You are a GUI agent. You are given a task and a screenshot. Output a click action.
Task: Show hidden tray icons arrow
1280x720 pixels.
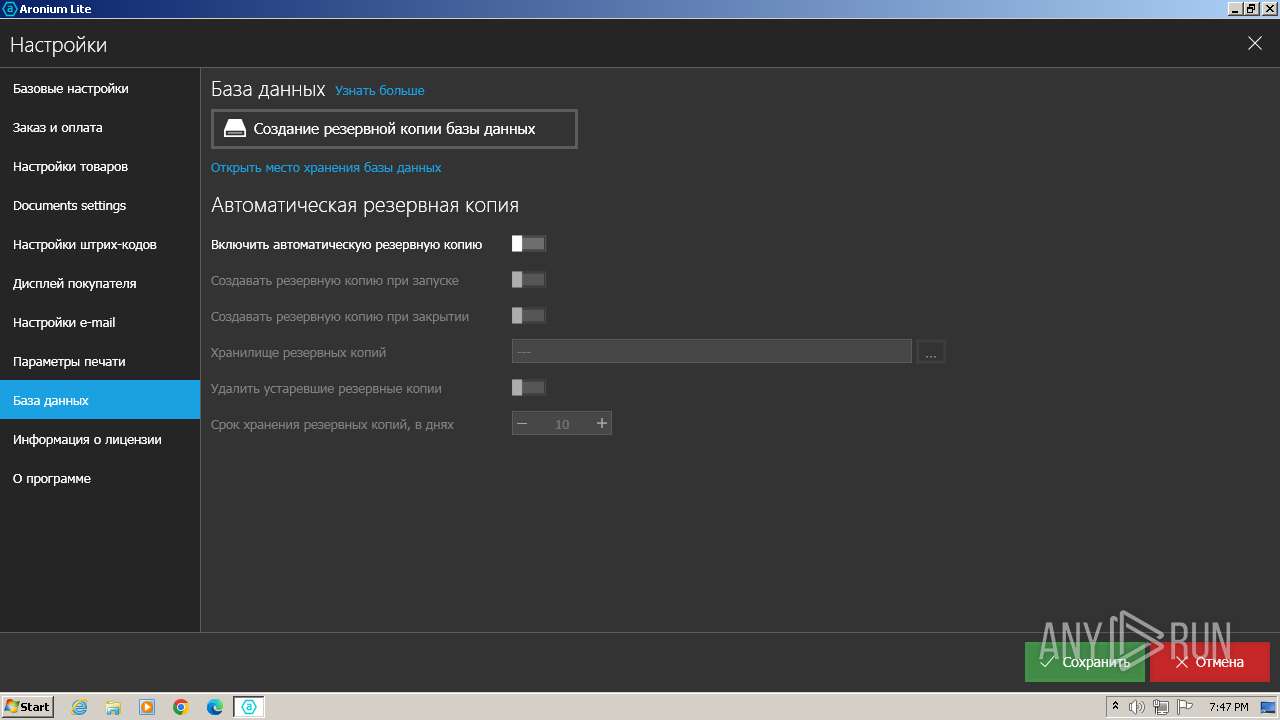click(x=1115, y=707)
